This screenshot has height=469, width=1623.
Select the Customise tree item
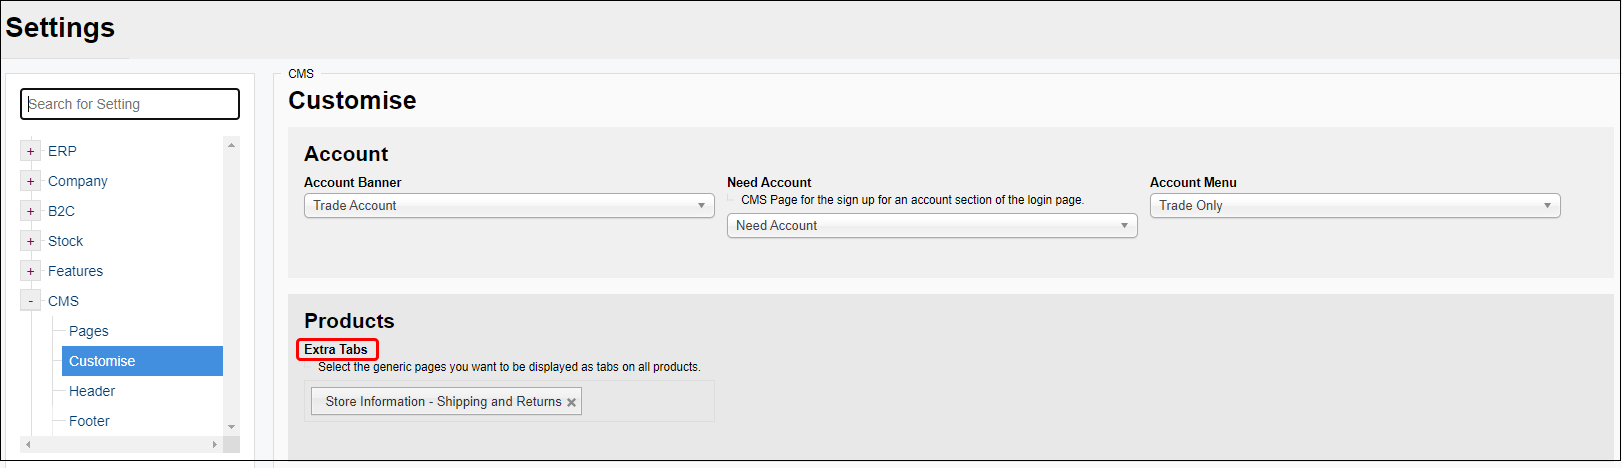102,361
